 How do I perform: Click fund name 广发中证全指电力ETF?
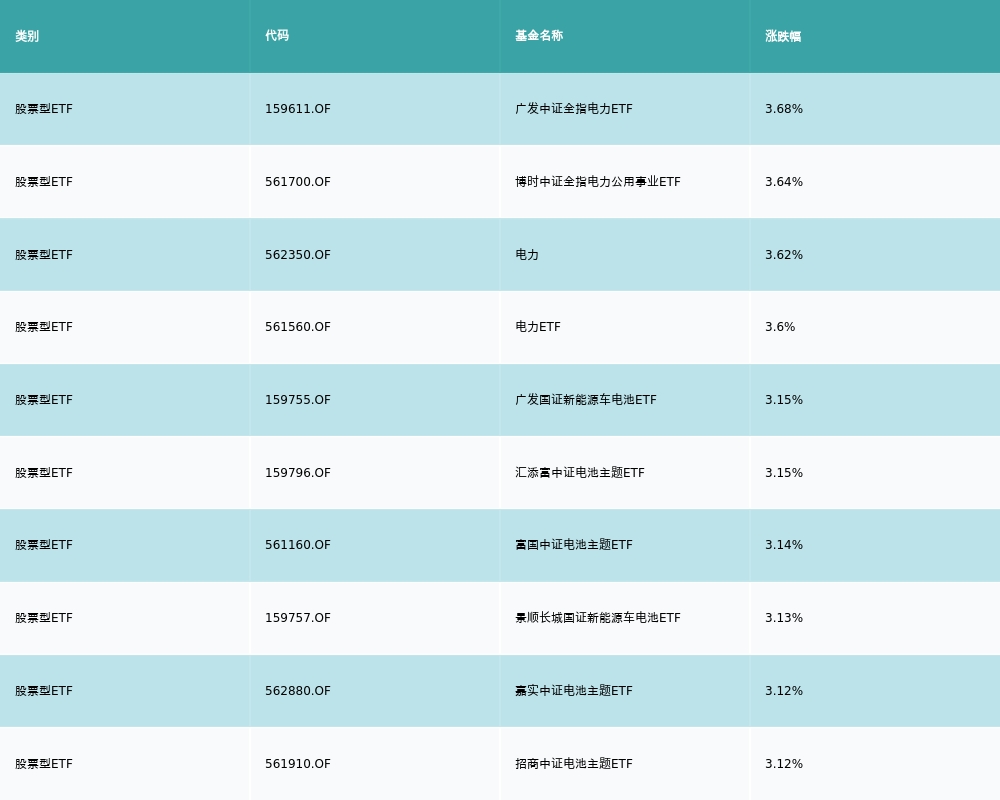[x=574, y=109]
